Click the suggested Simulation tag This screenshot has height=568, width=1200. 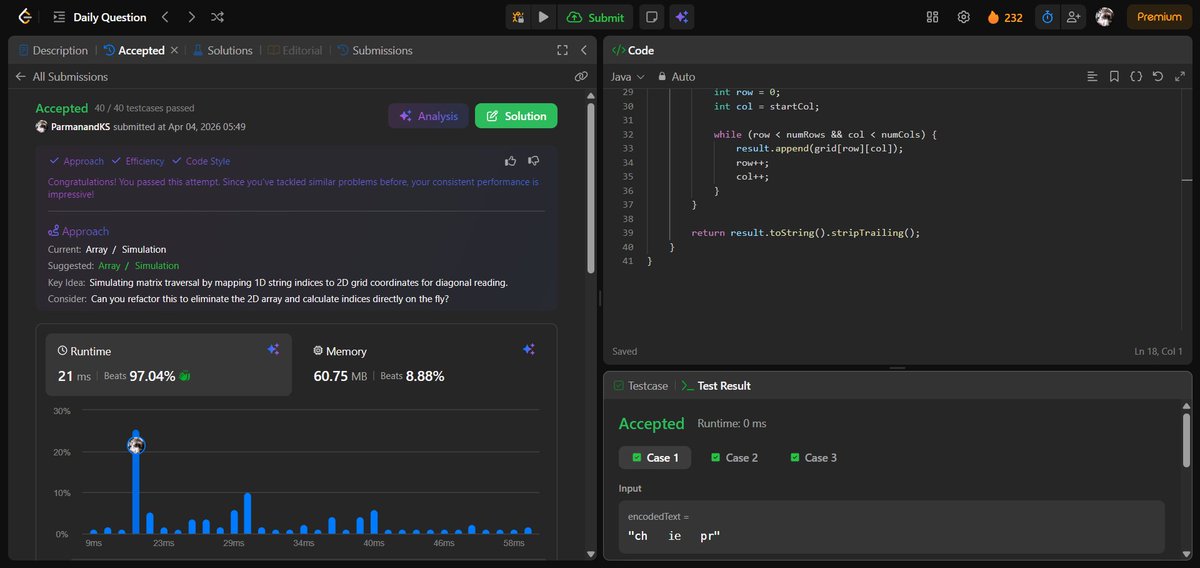157,266
